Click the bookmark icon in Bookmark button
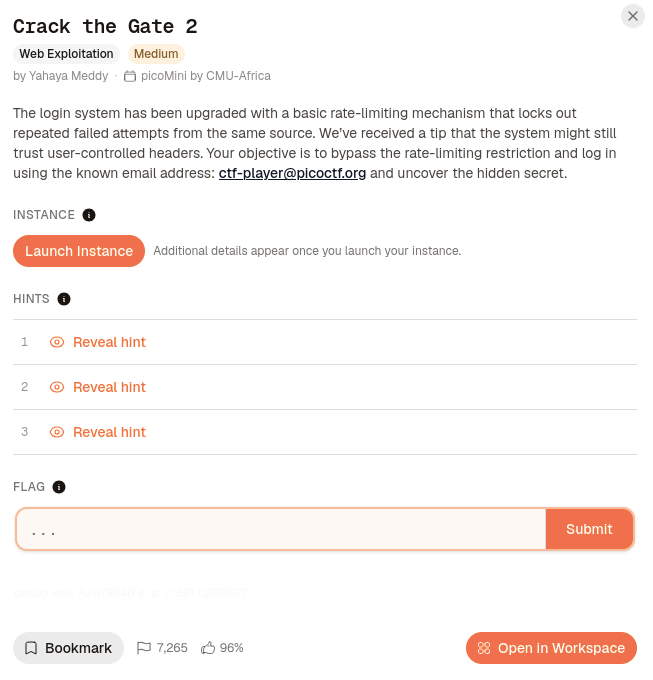 (31, 648)
